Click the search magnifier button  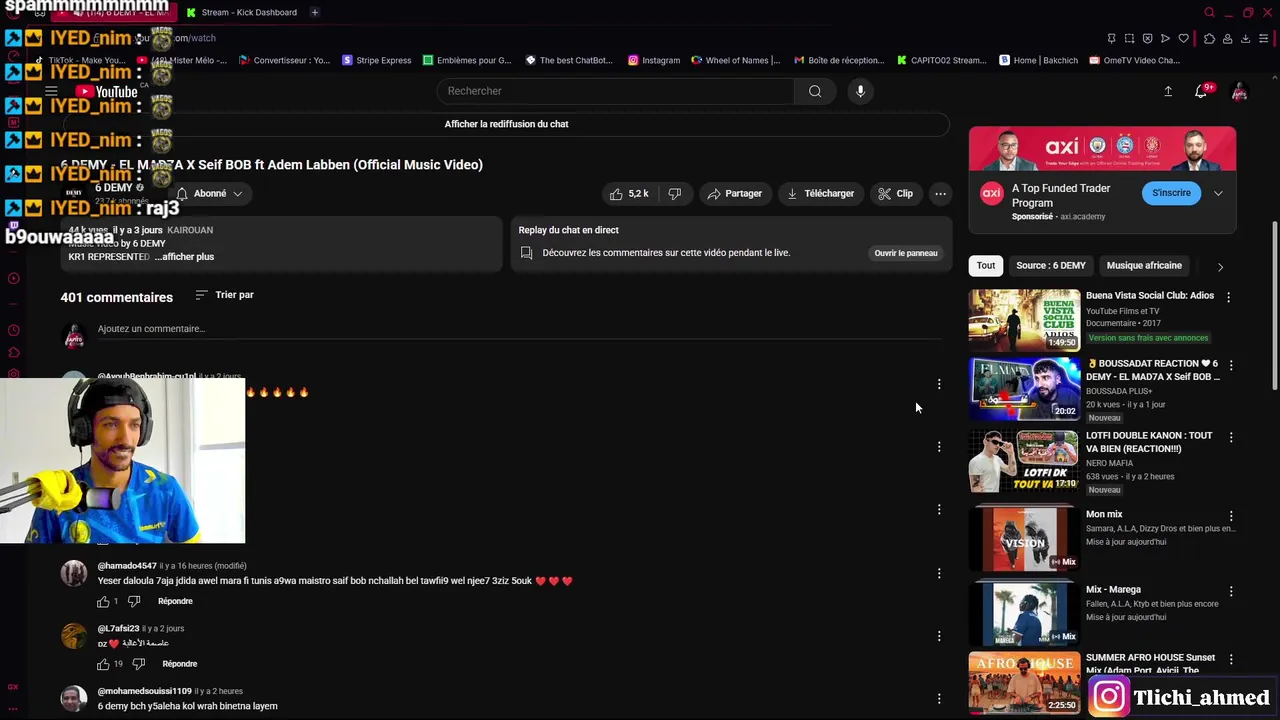tap(815, 91)
